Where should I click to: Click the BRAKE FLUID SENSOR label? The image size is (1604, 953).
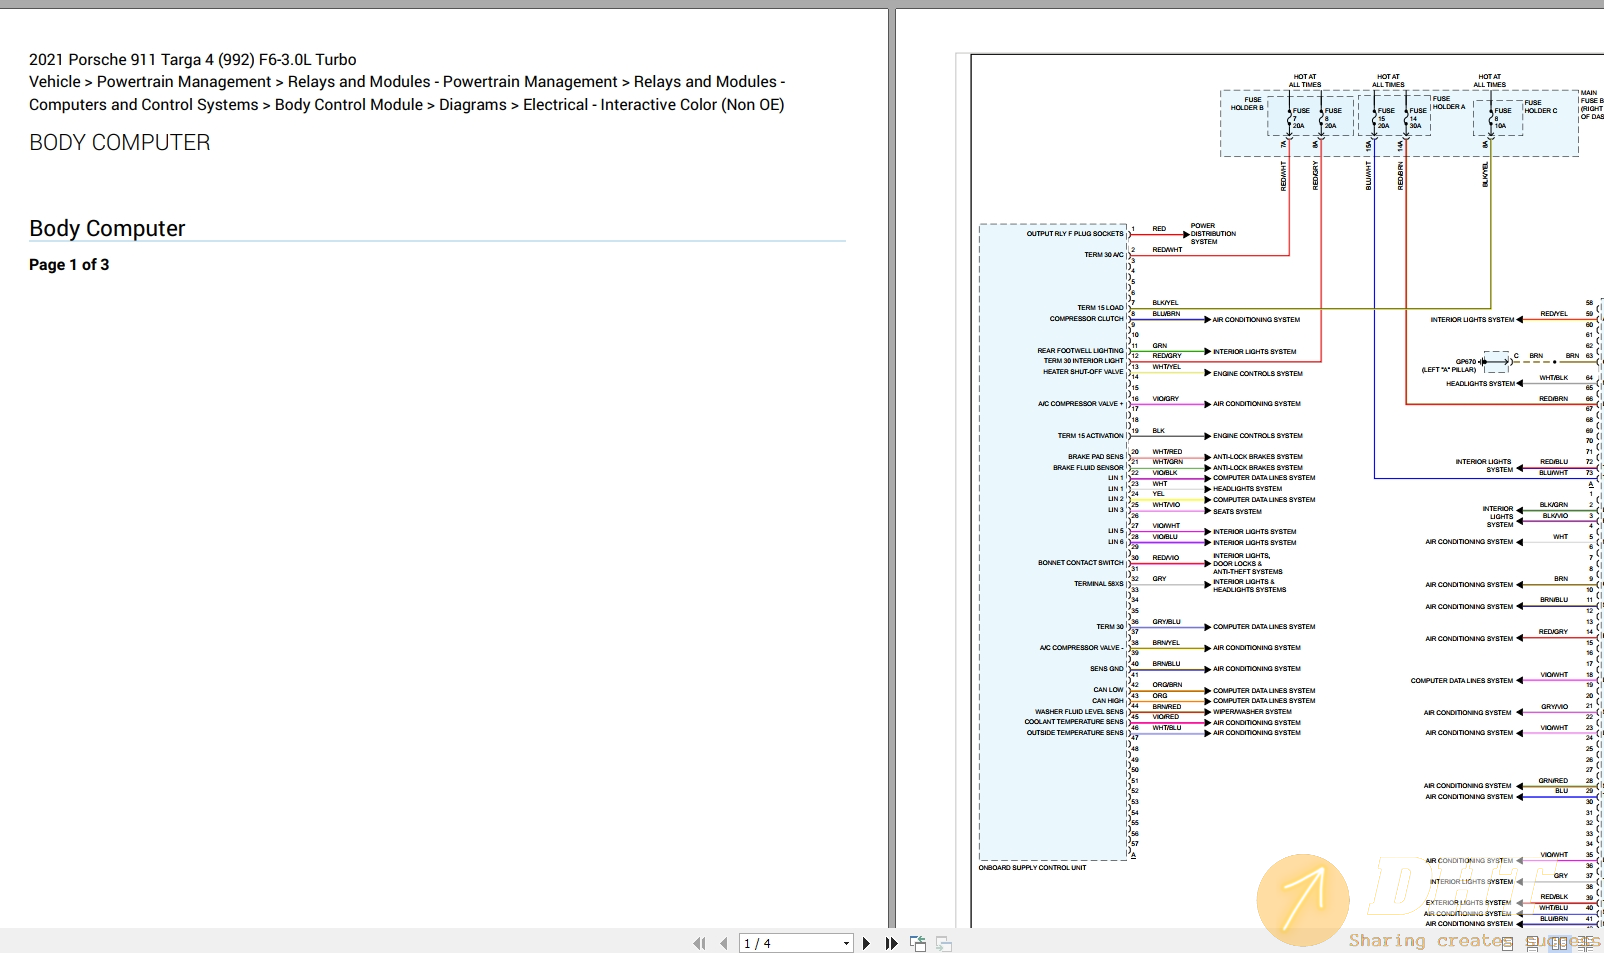[x=1088, y=468]
